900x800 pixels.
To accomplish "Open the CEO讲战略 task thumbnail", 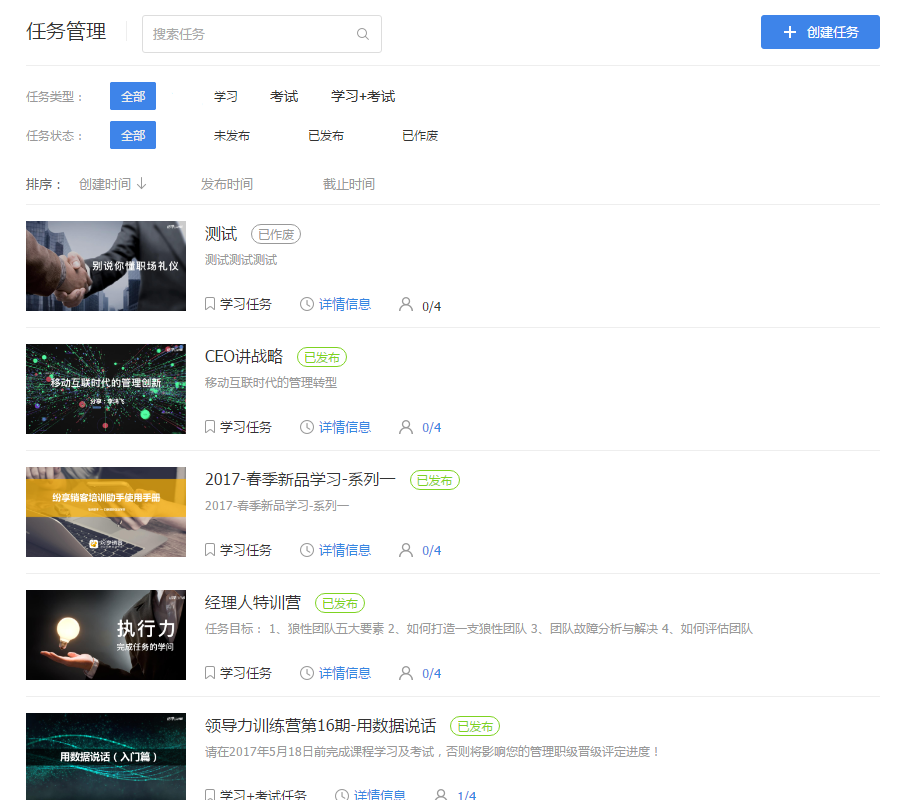I will point(106,389).
